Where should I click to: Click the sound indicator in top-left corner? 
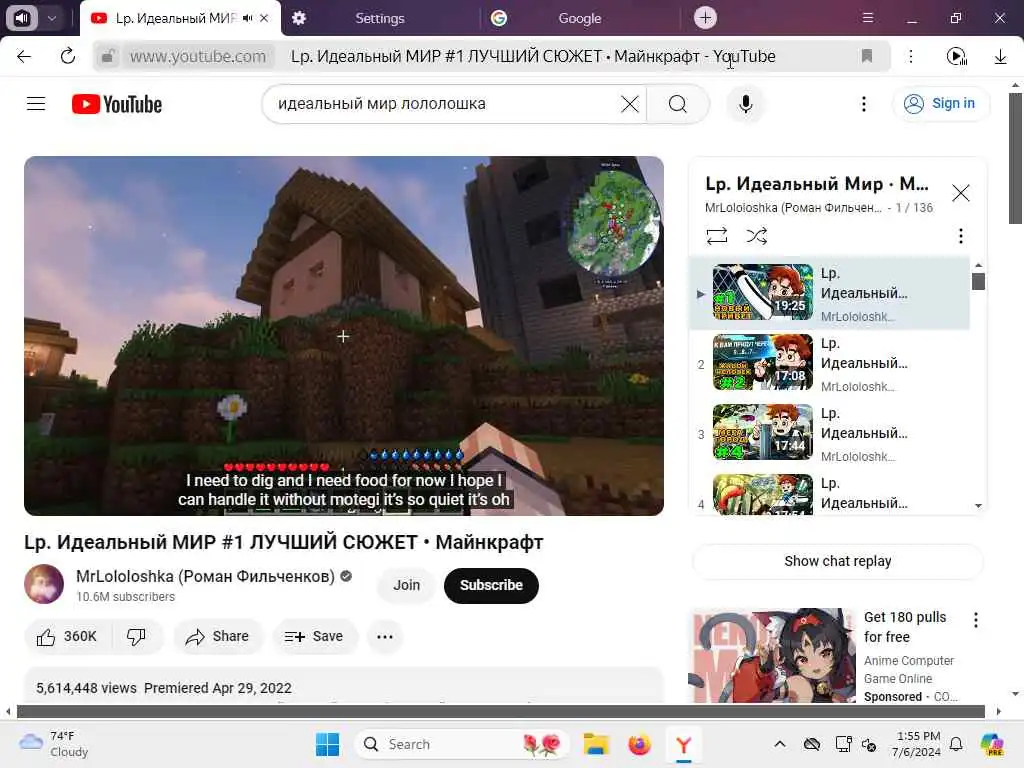[x=22, y=18]
